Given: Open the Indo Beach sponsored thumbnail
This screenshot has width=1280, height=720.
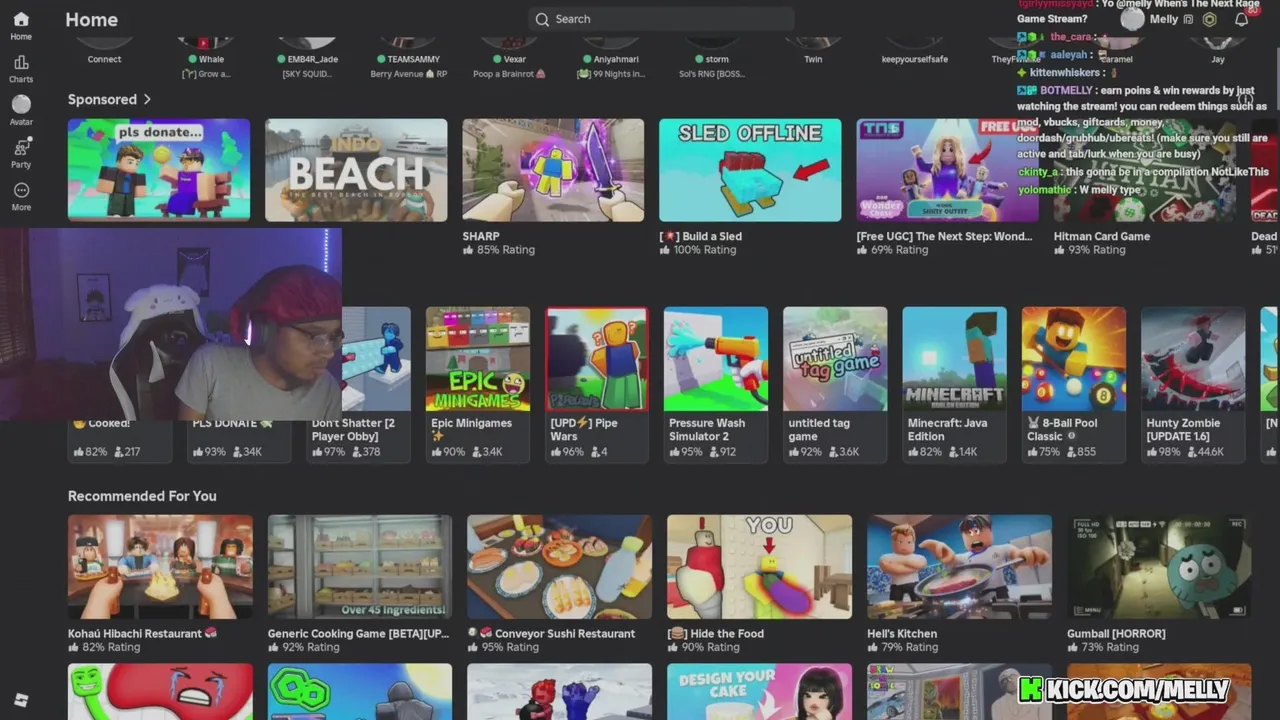Looking at the screenshot, I should click(356, 170).
